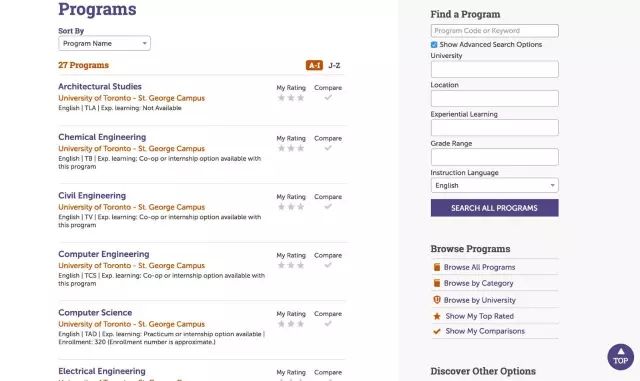Viewport: 640px width, 381px height.
Task: Switch to the J-Z programs tab
Action: point(334,65)
